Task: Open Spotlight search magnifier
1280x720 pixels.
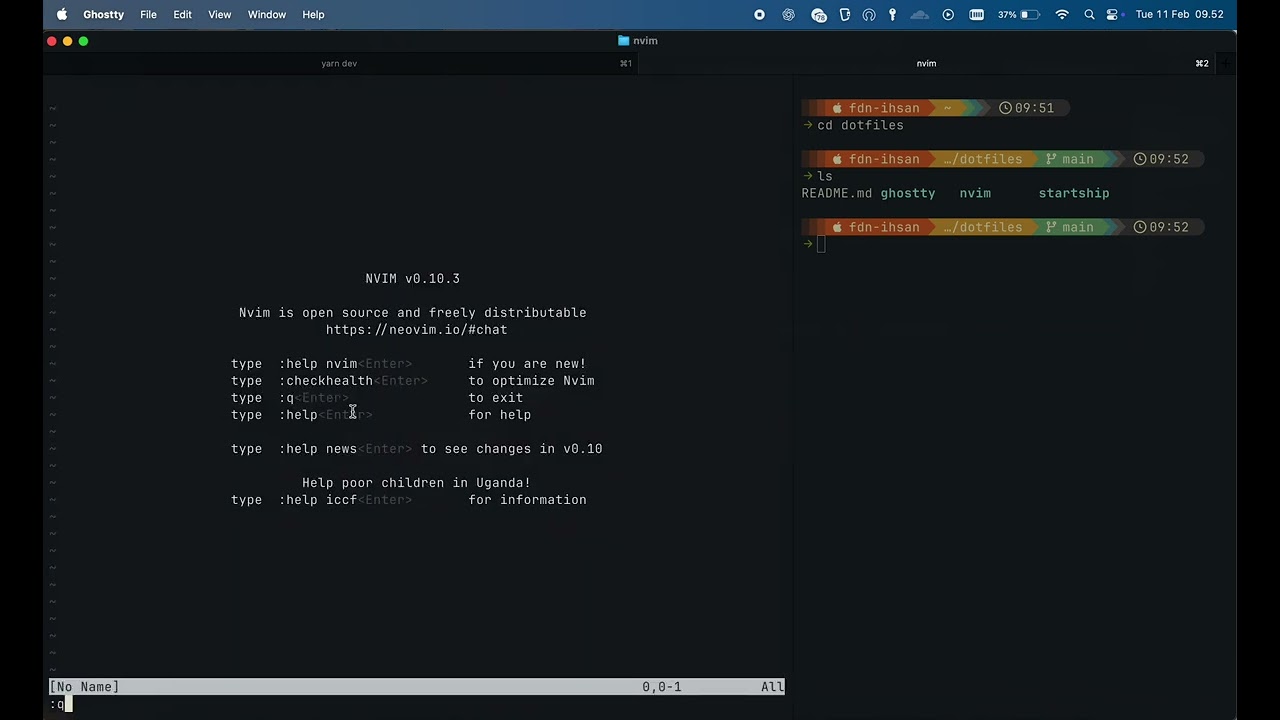Action: click(x=1089, y=14)
